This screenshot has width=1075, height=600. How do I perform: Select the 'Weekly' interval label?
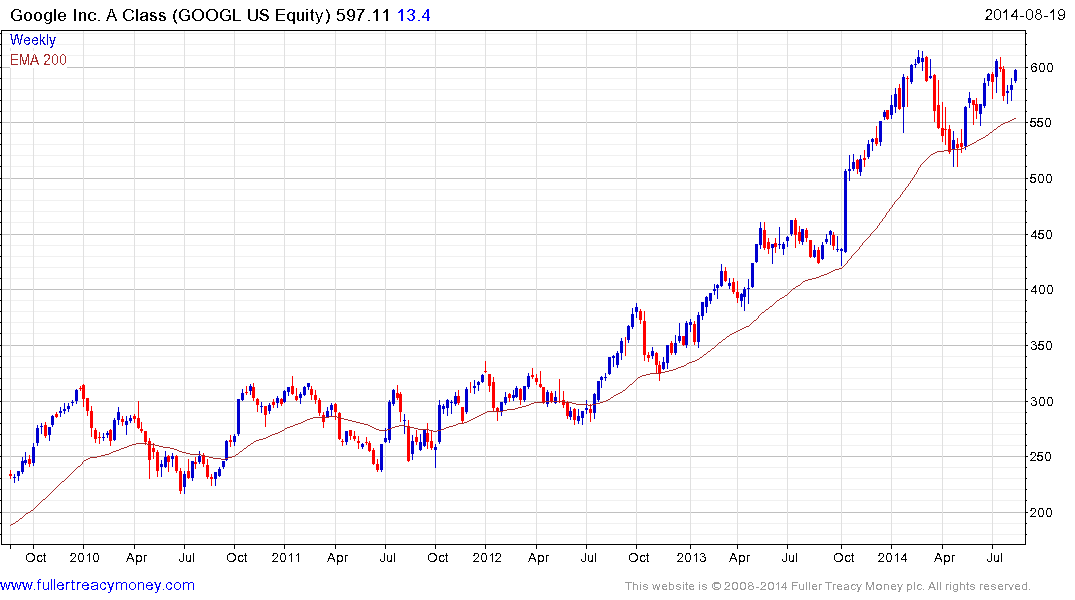point(32,40)
